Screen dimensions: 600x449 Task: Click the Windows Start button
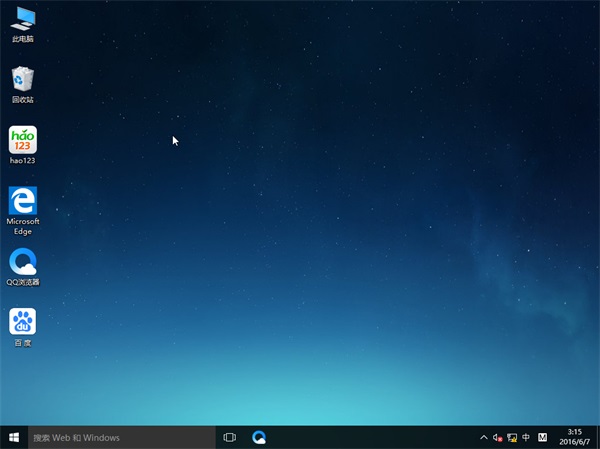click(x=14, y=437)
